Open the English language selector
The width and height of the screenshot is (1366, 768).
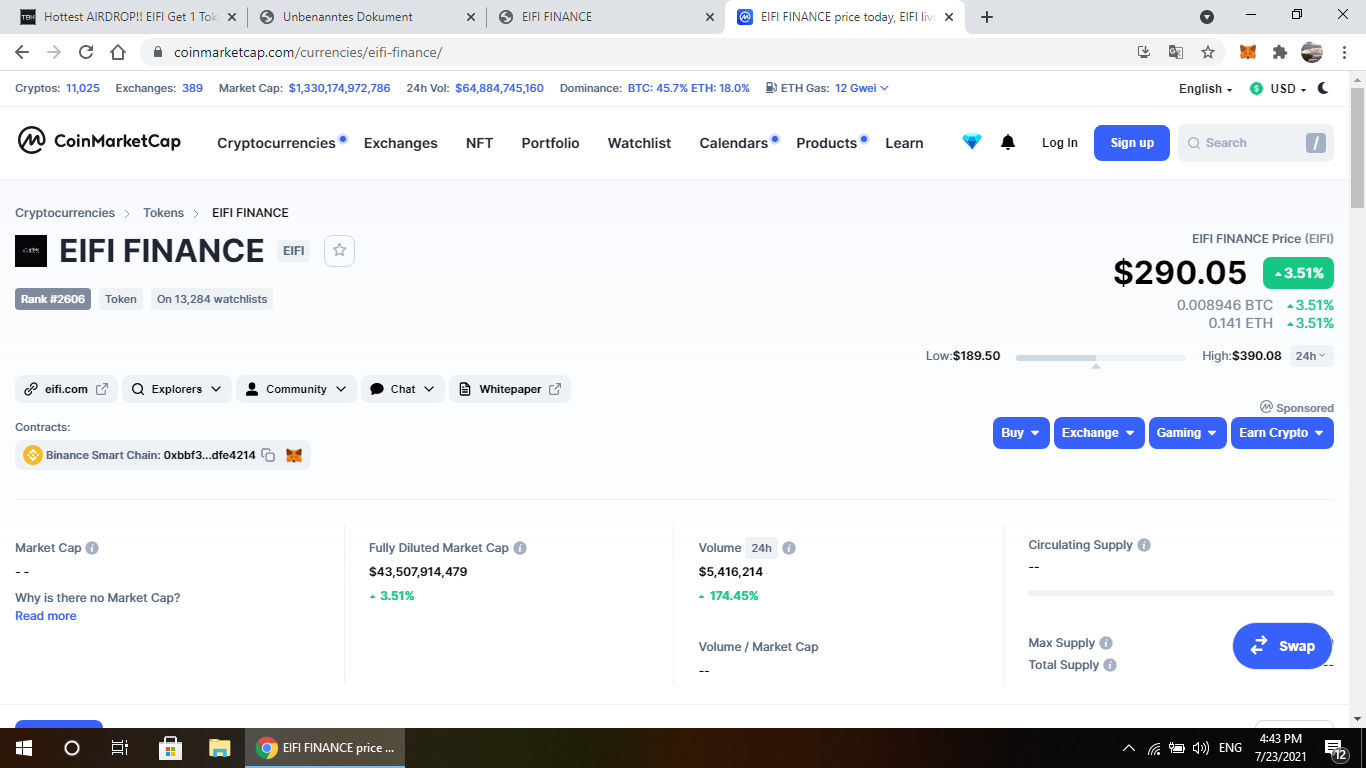pos(1206,89)
